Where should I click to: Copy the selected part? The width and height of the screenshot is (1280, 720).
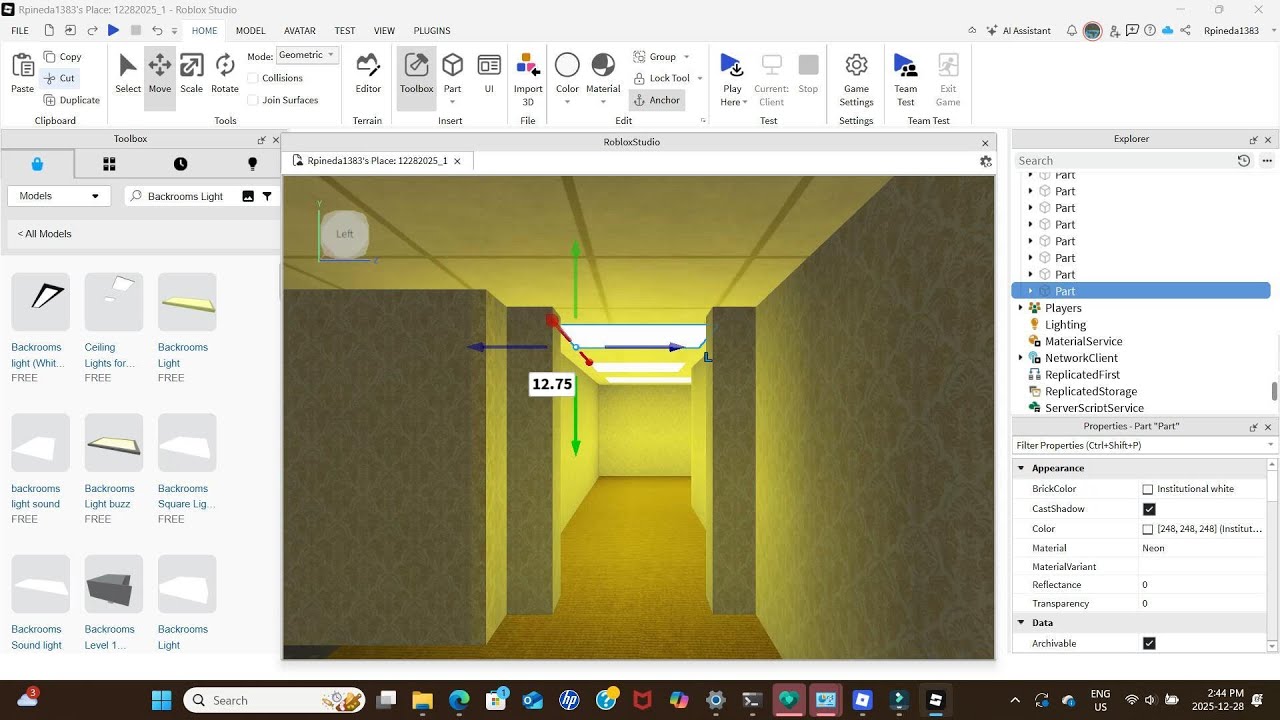pyautogui.click(x=63, y=57)
